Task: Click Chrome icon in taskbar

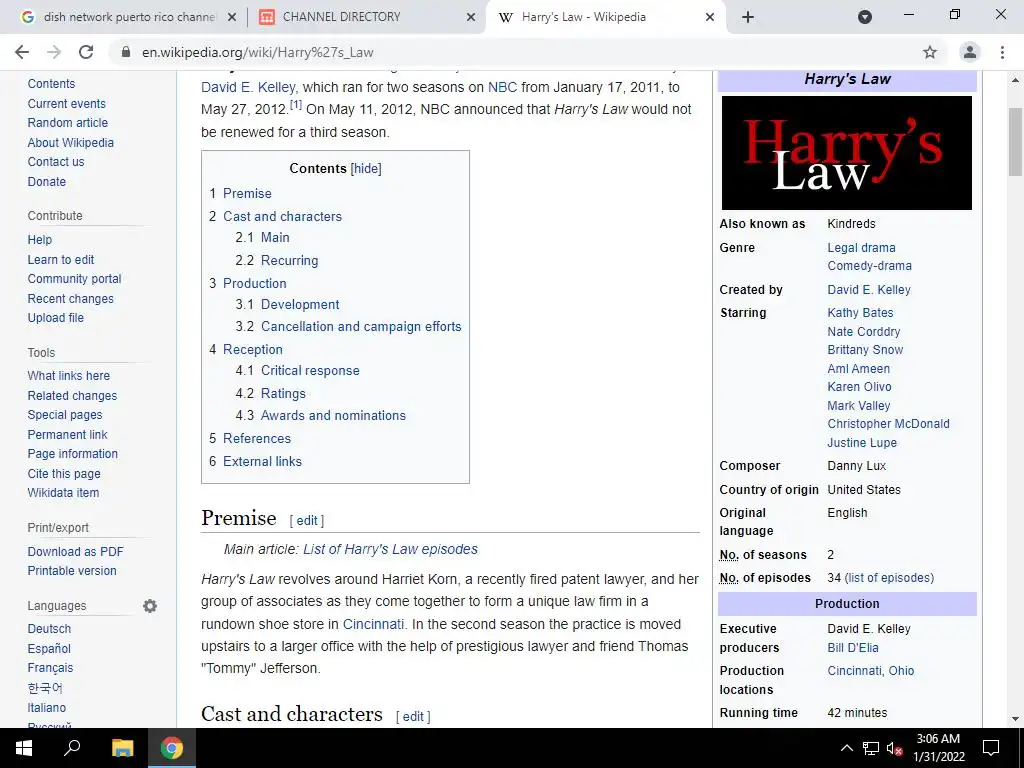Action: pyautogui.click(x=172, y=748)
